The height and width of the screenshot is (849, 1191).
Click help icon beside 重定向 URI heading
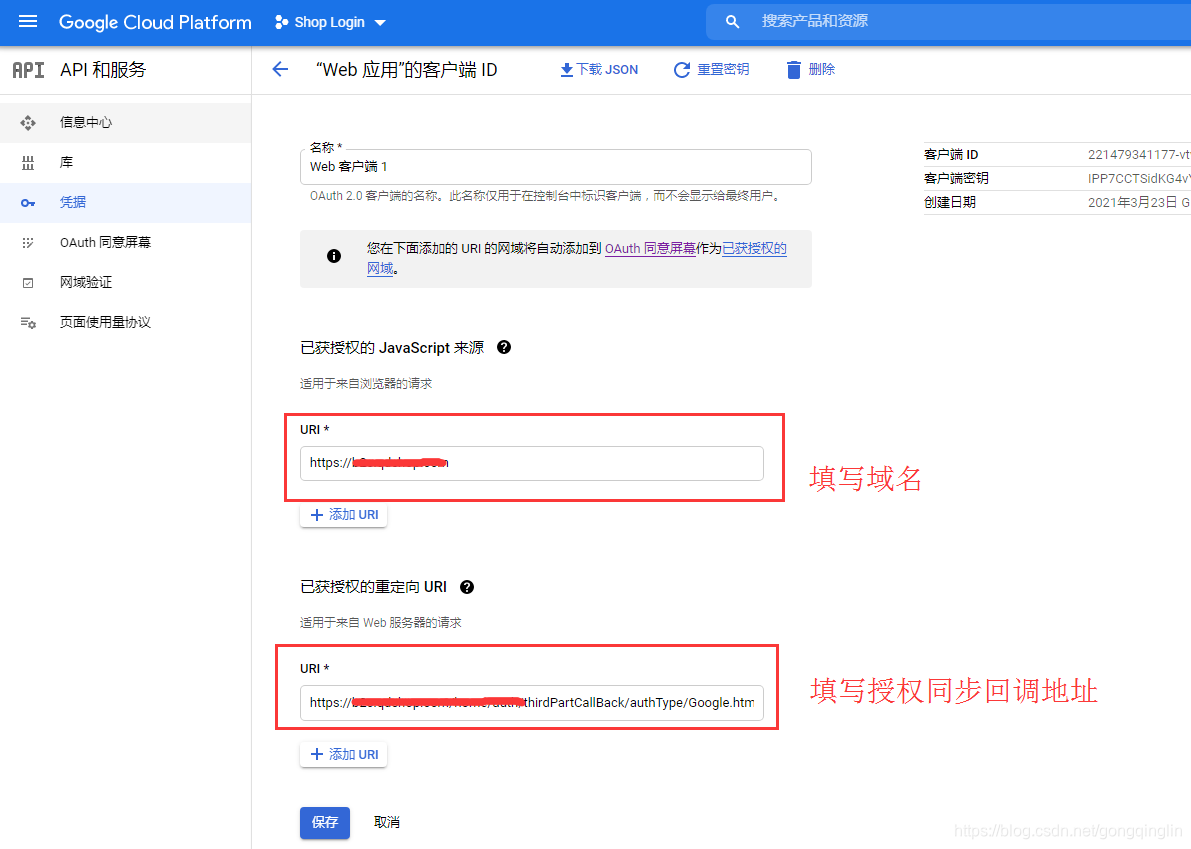[467, 587]
